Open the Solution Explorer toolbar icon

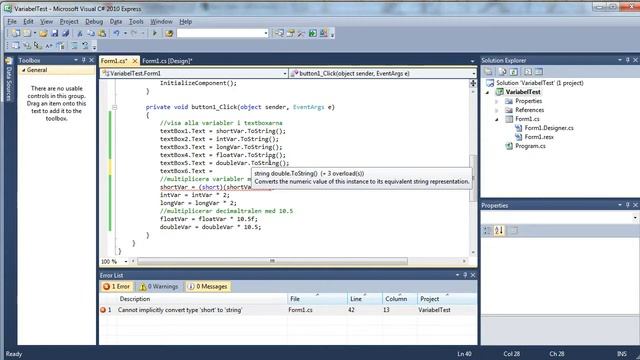[279, 33]
